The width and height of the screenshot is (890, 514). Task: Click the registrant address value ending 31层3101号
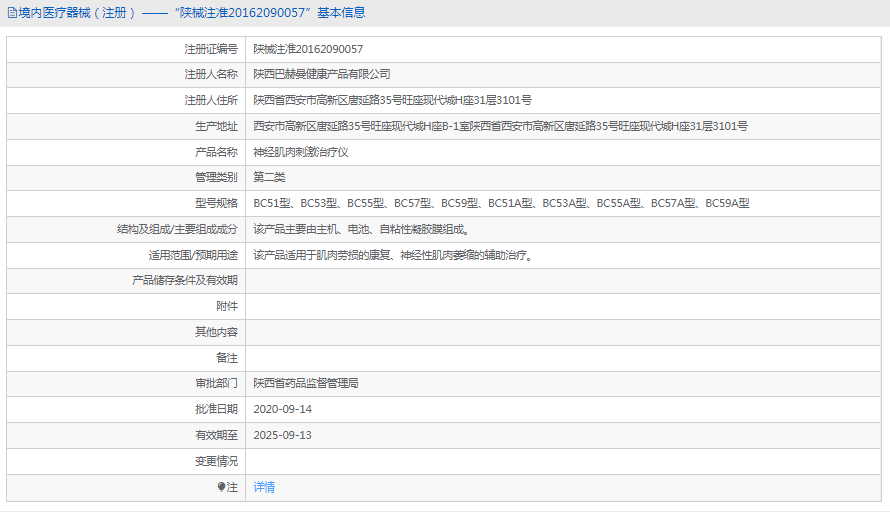[x=392, y=100]
